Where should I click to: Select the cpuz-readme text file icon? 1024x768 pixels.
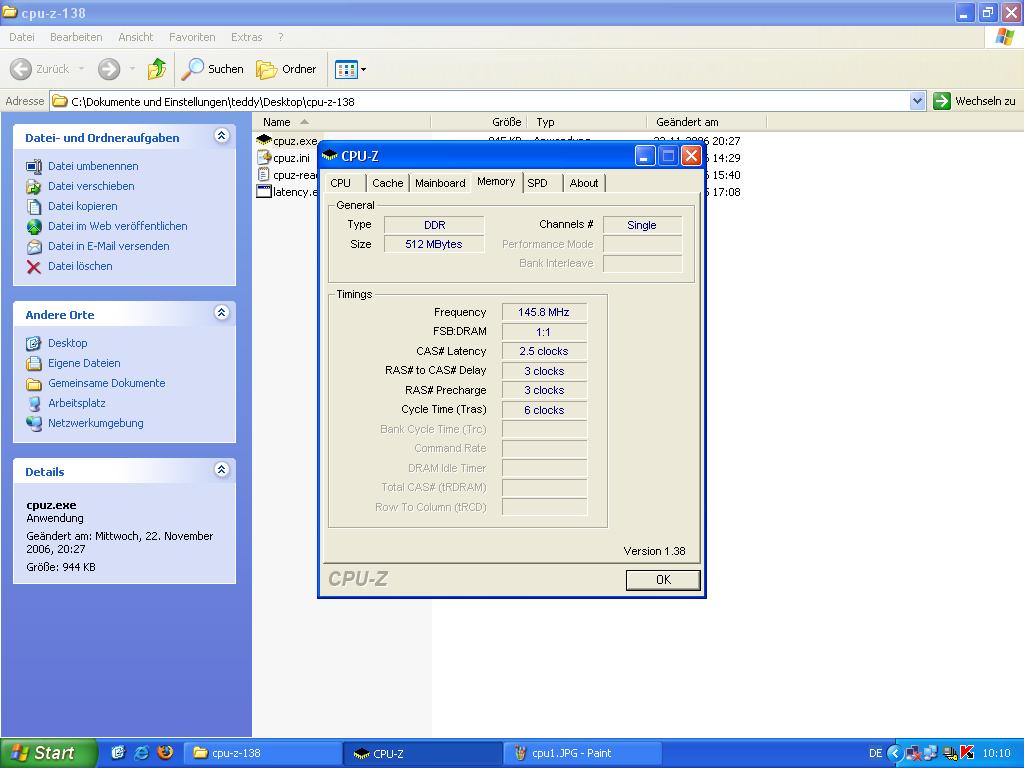pos(263,174)
